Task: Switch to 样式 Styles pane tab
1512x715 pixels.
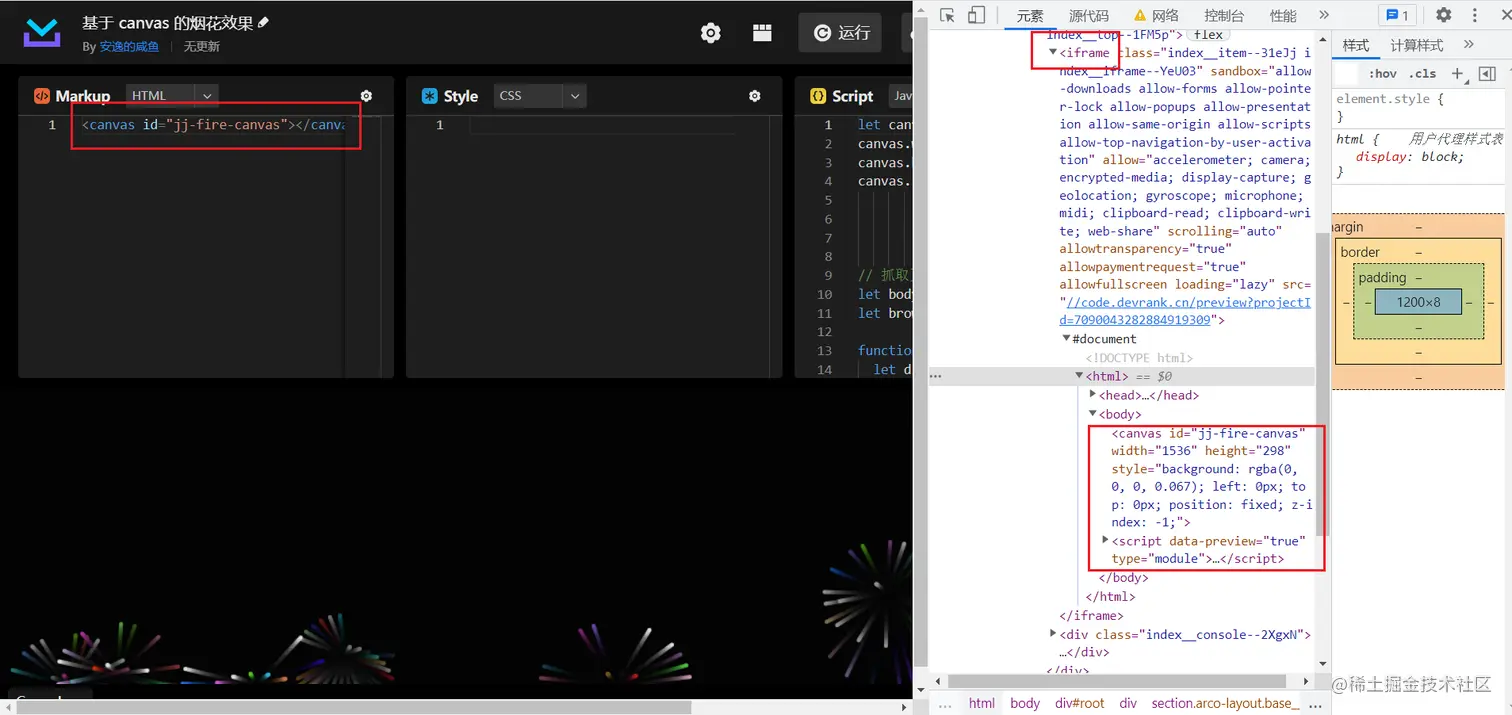Action: [1356, 45]
